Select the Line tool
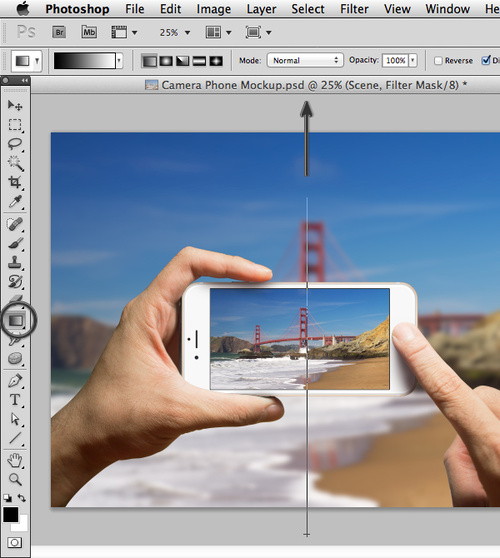This screenshot has height=558, width=500. 15,438
